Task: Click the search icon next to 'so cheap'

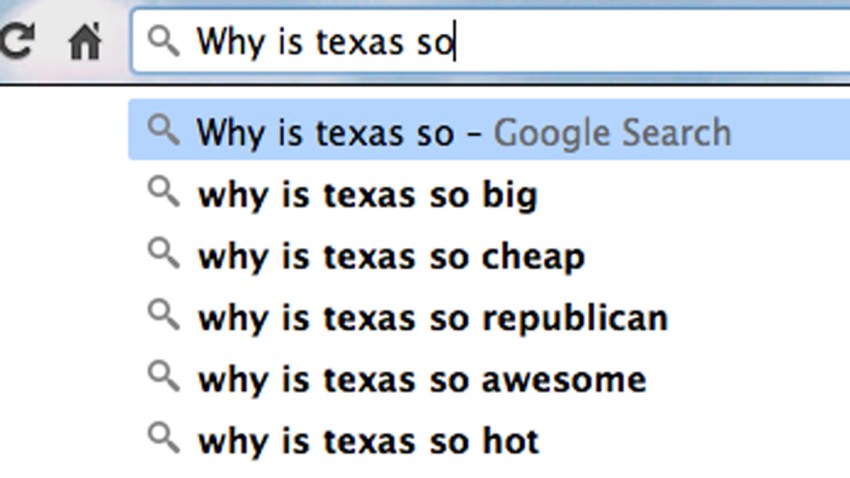Action: pos(163,254)
